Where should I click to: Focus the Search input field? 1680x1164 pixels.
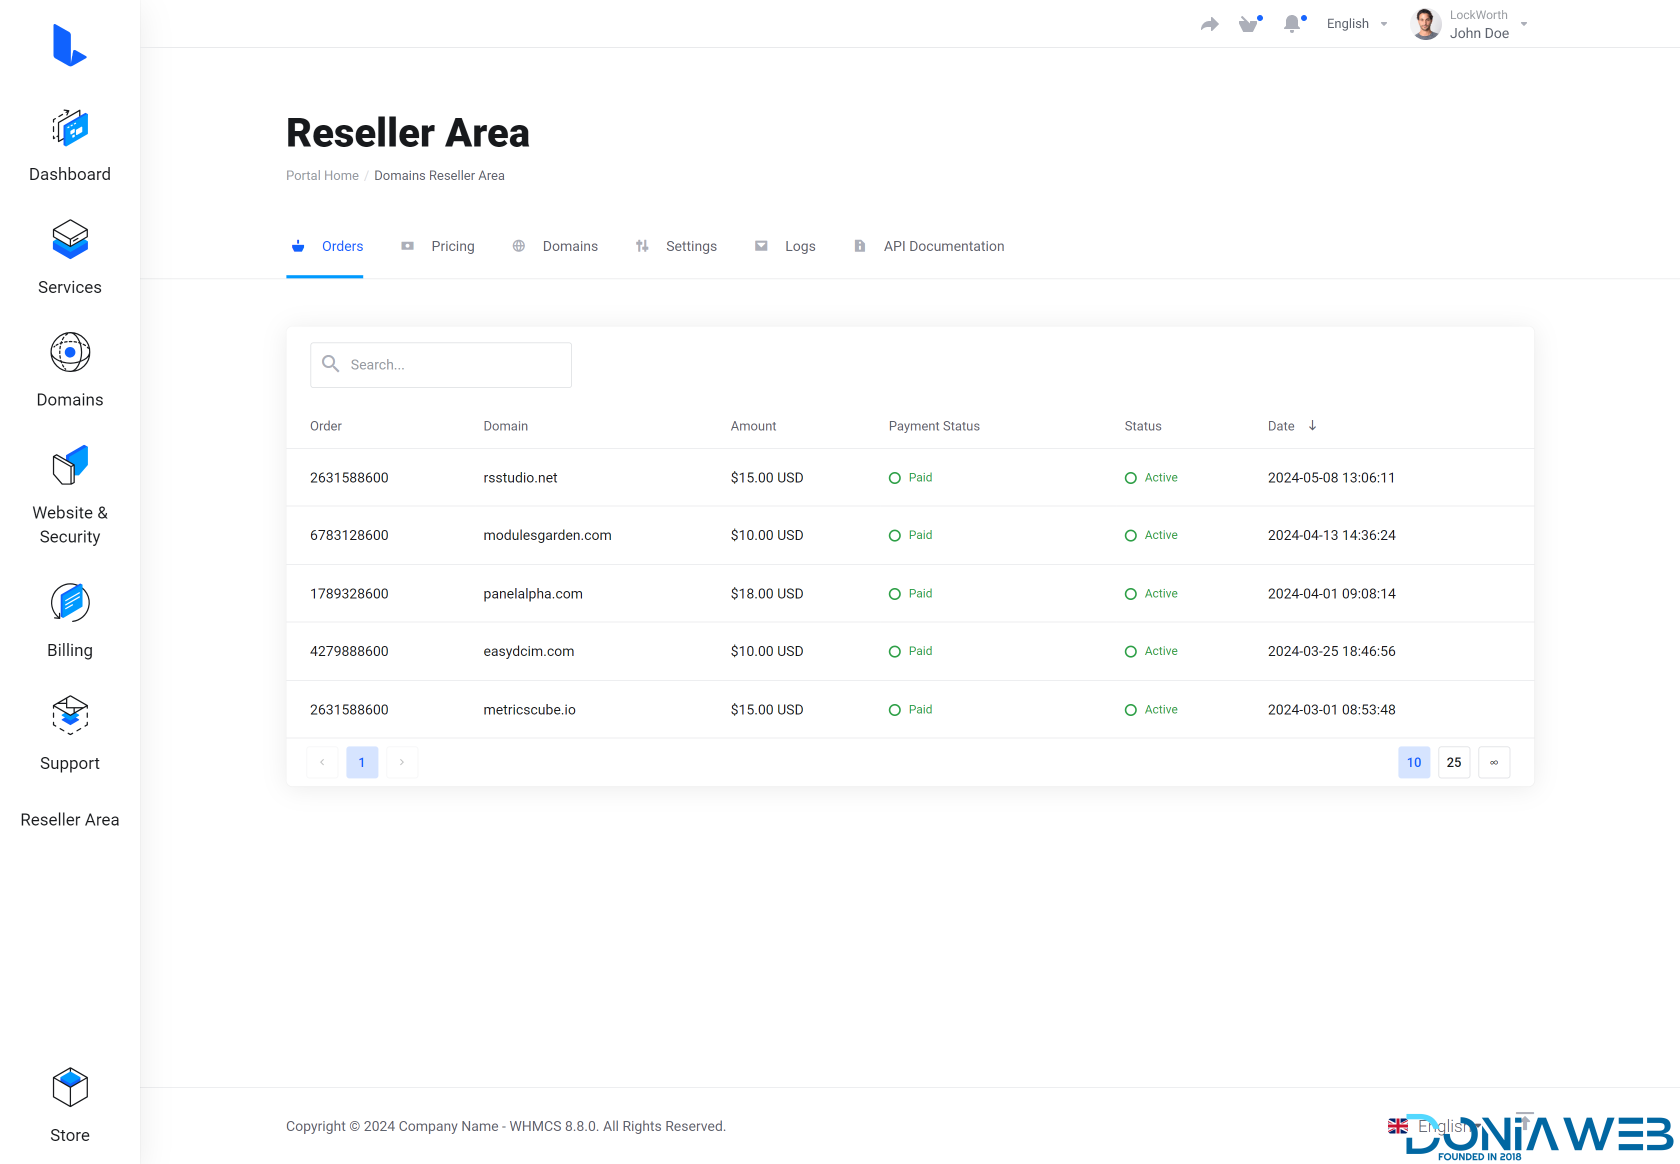441,365
